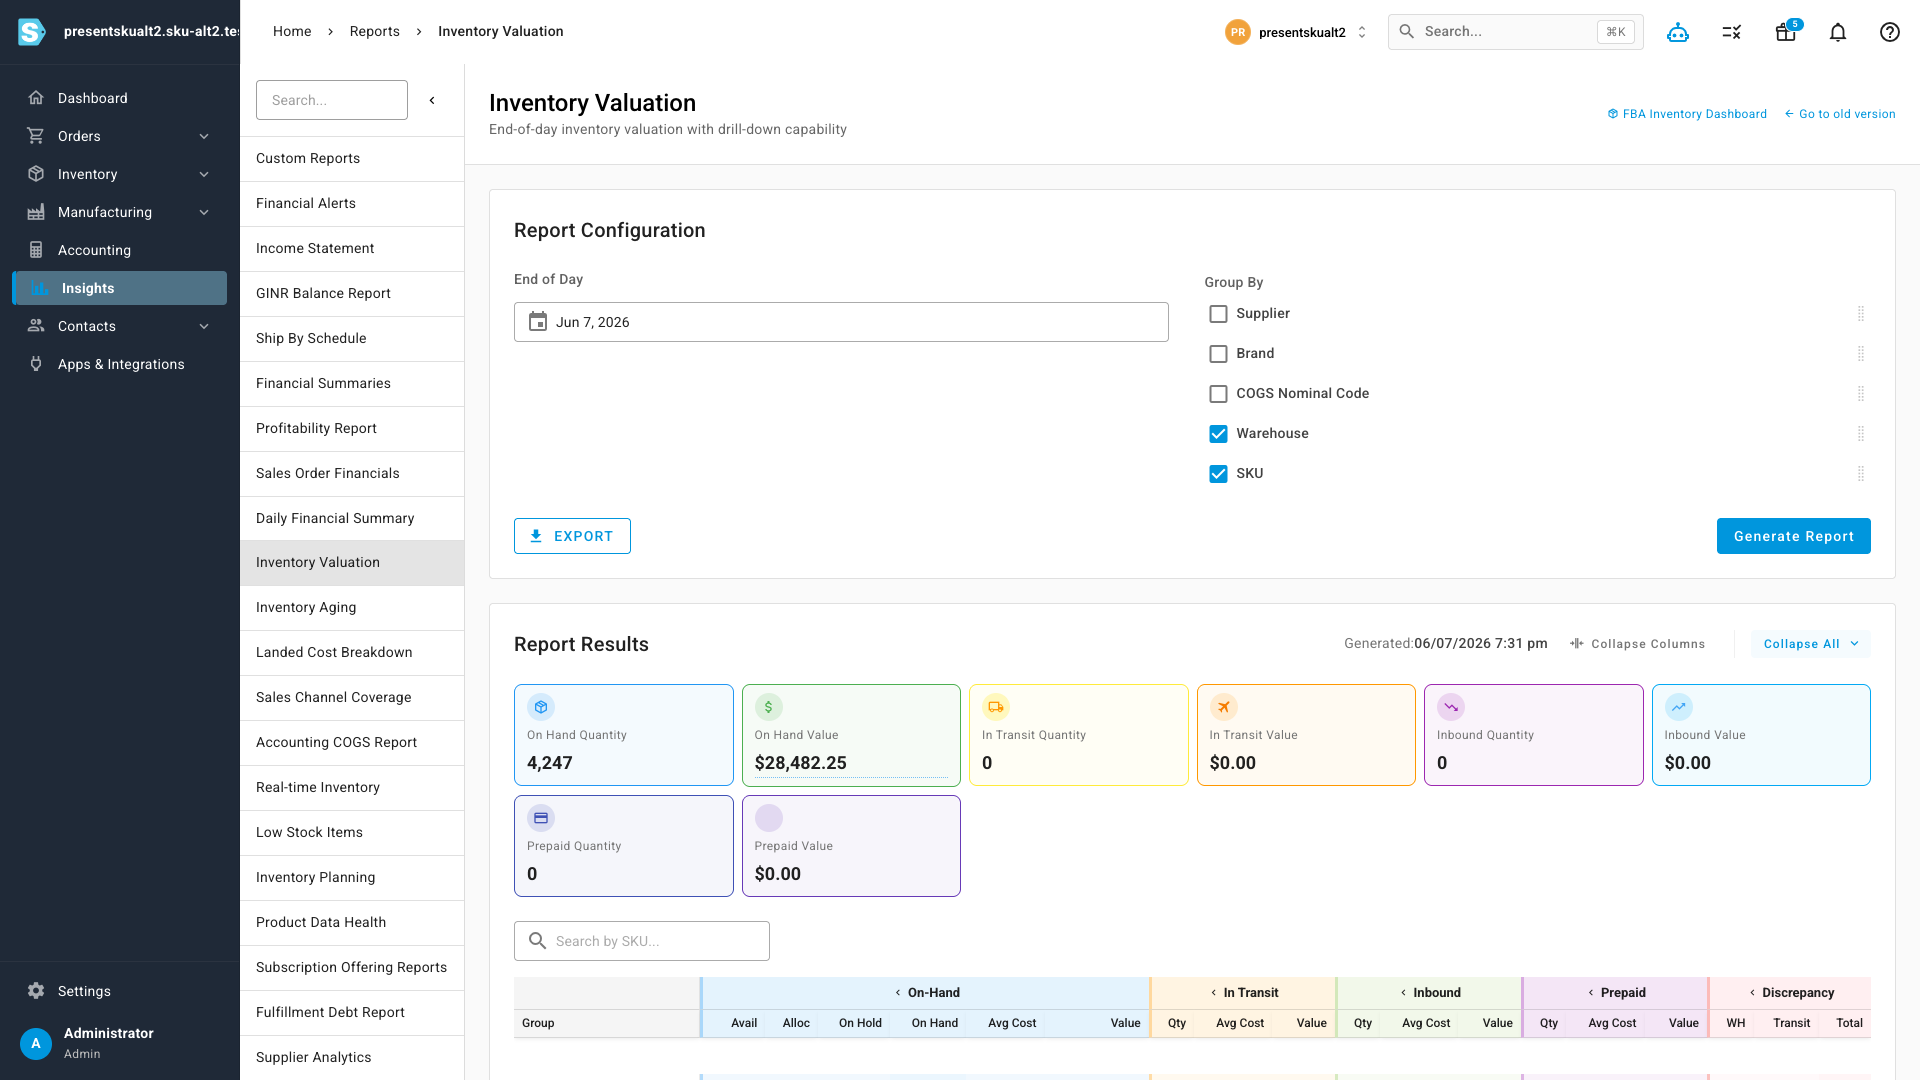Expand the Inventory sidebar menu

120,174
